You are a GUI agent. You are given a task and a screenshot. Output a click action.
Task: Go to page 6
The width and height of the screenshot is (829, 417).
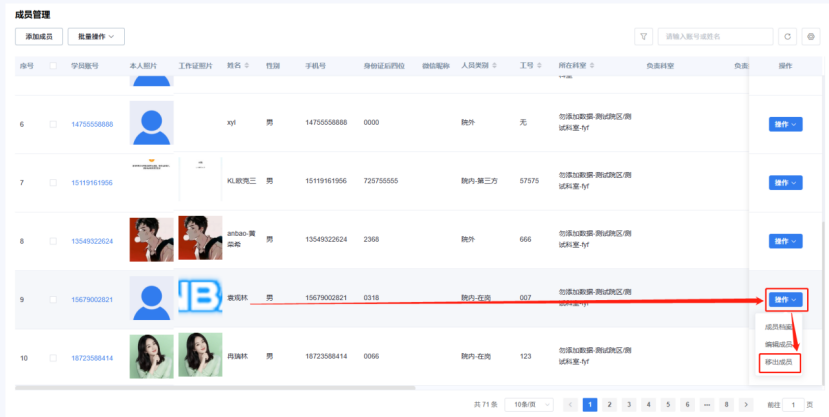click(x=687, y=405)
